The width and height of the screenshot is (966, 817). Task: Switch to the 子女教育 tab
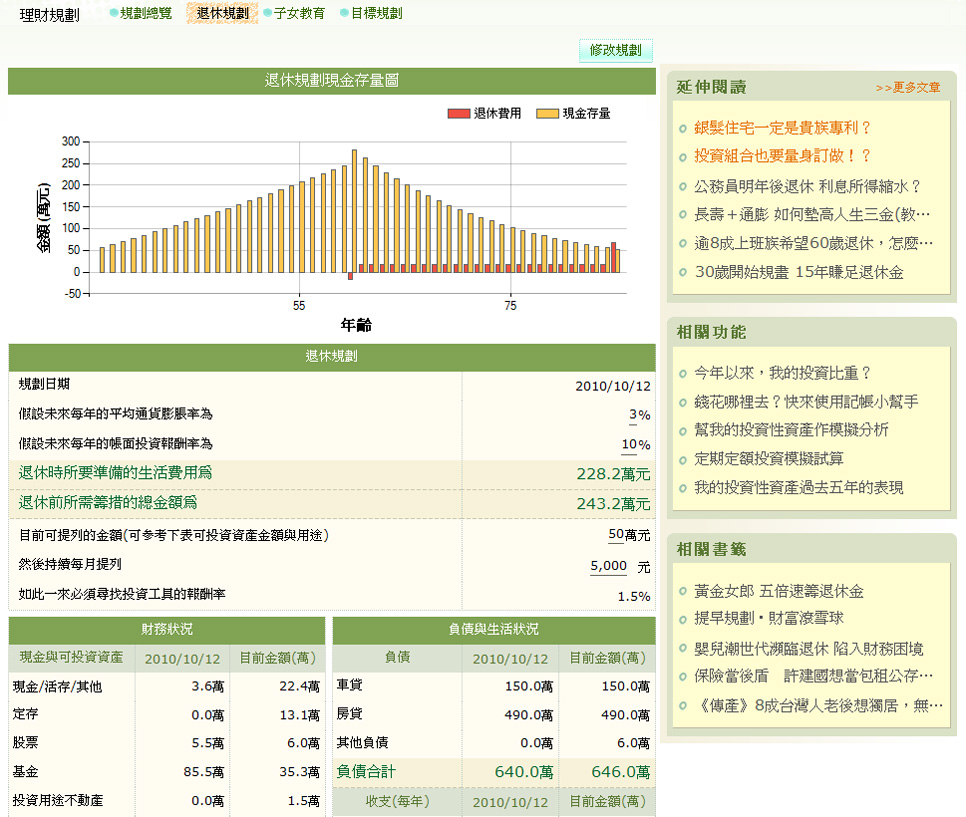tap(300, 14)
